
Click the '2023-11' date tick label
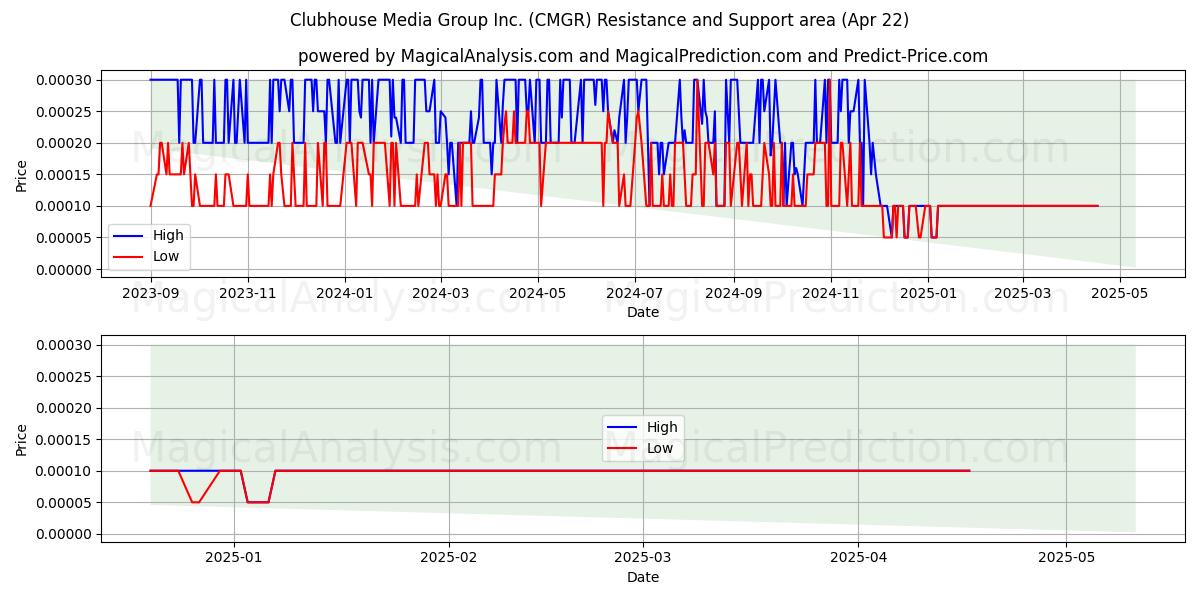[248, 294]
